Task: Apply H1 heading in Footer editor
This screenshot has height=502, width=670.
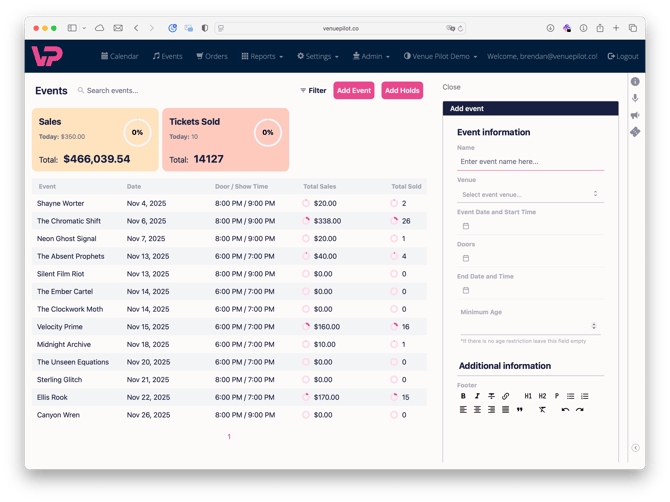Action: pos(528,396)
